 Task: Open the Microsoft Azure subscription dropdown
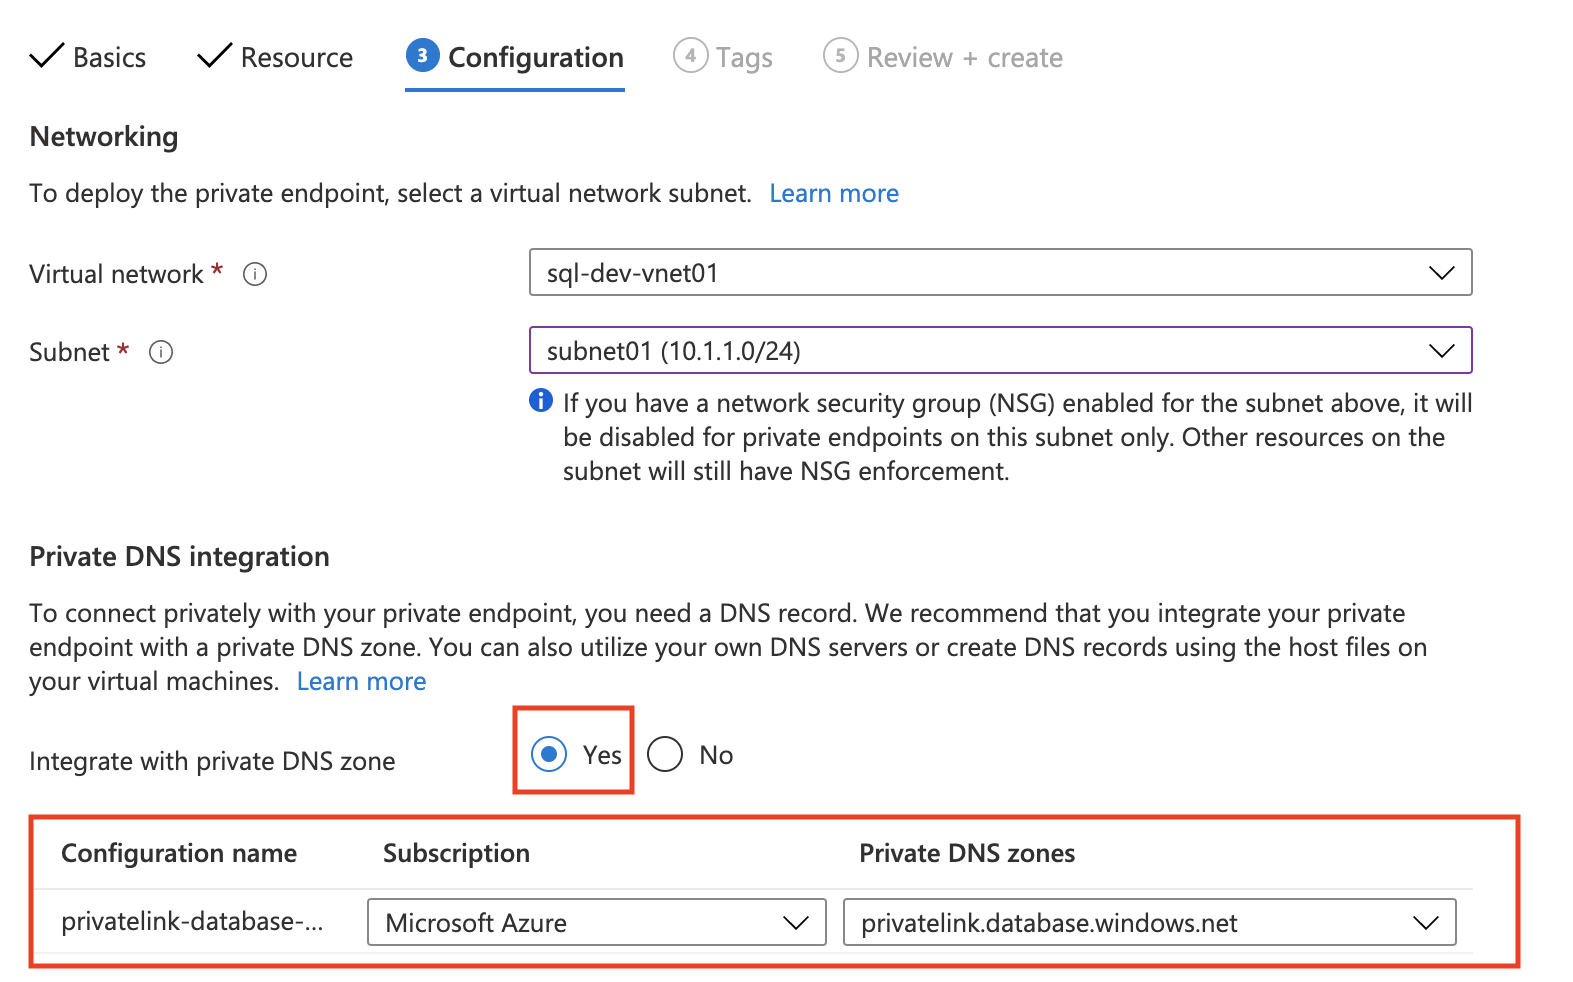click(x=596, y=922)
